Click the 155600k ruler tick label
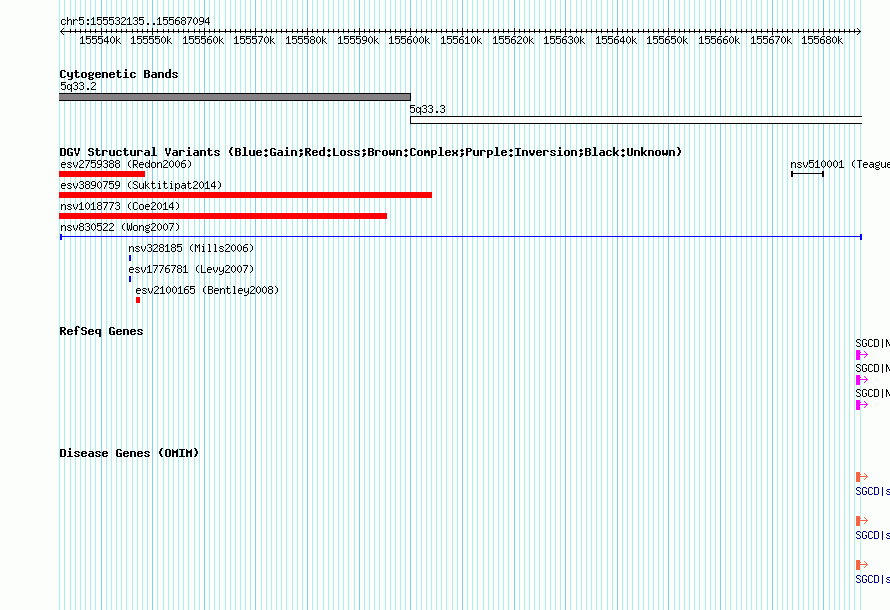The image size is (890, 610). click(x=409, y=41)
